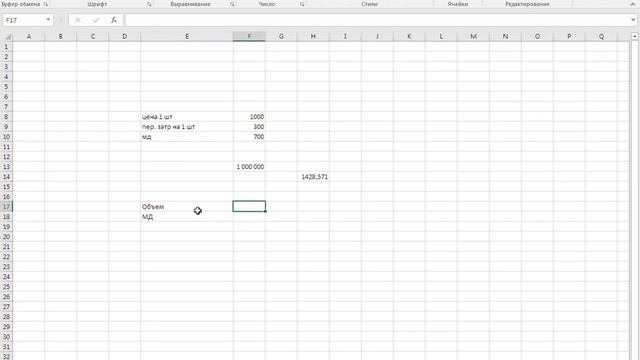Select row 17 header
Screen dimensions: 640x360
6,207
